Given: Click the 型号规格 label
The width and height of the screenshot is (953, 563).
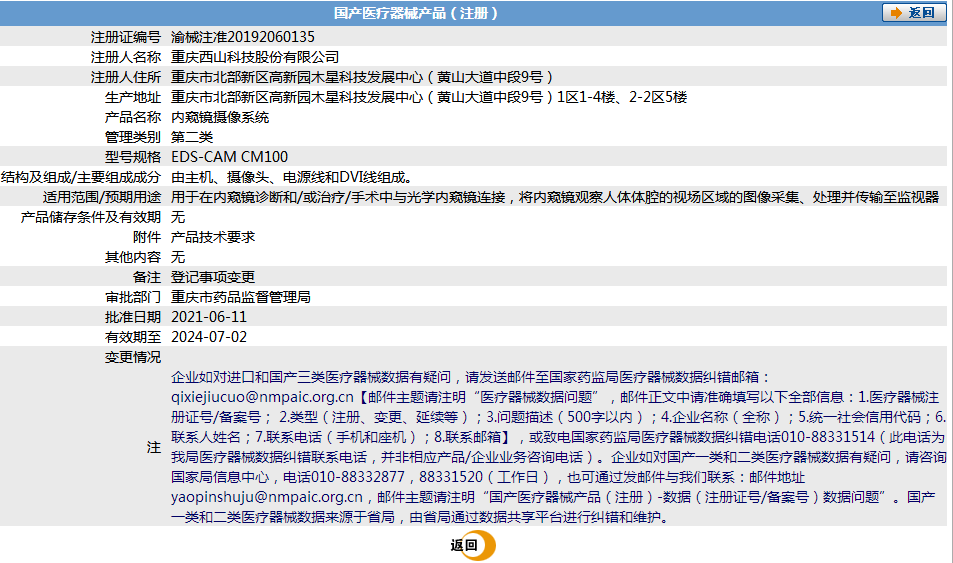Looking at the screenshot, I should [132, 157].
